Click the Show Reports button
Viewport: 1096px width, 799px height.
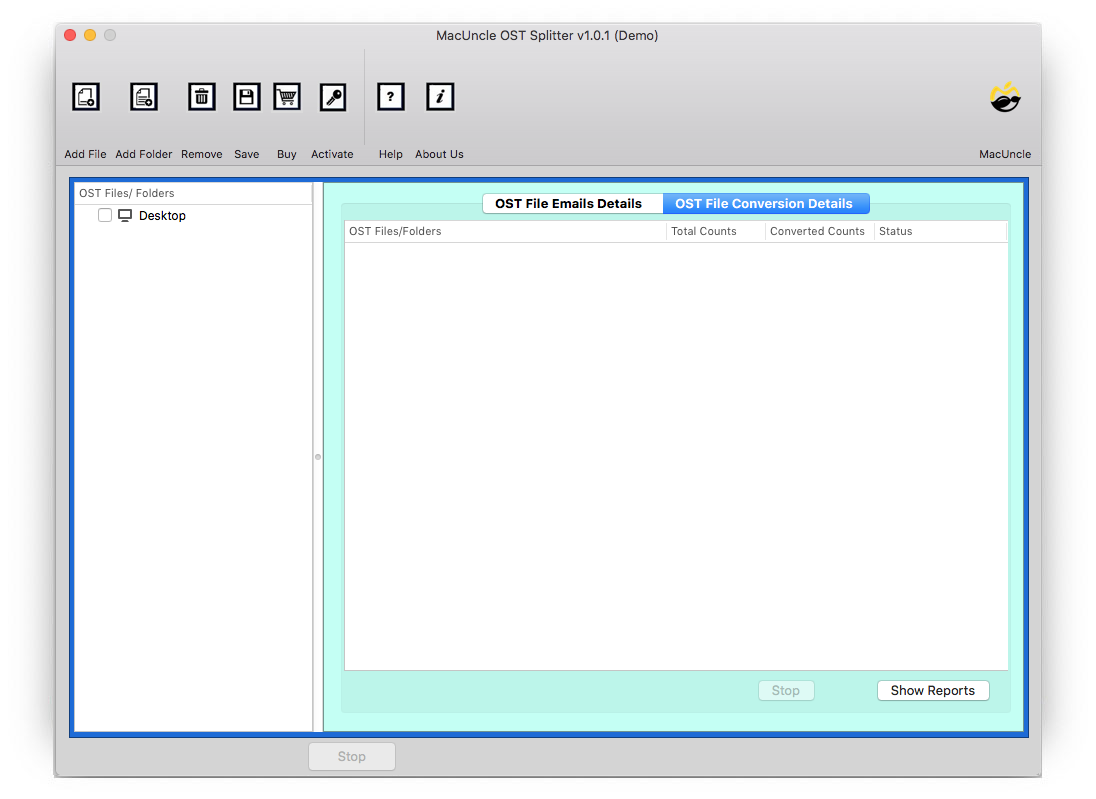coord(932,691)
